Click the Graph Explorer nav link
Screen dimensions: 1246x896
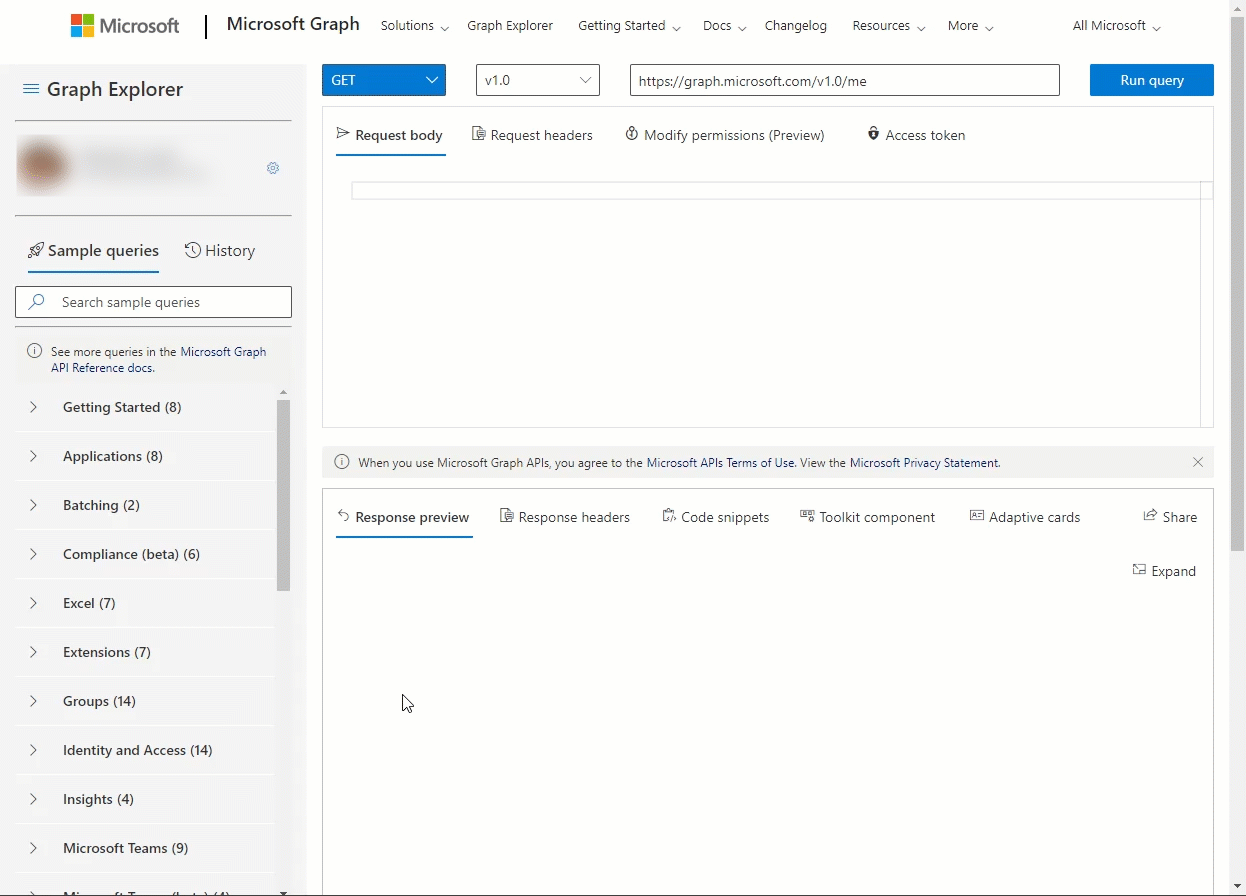coord(510,26)
